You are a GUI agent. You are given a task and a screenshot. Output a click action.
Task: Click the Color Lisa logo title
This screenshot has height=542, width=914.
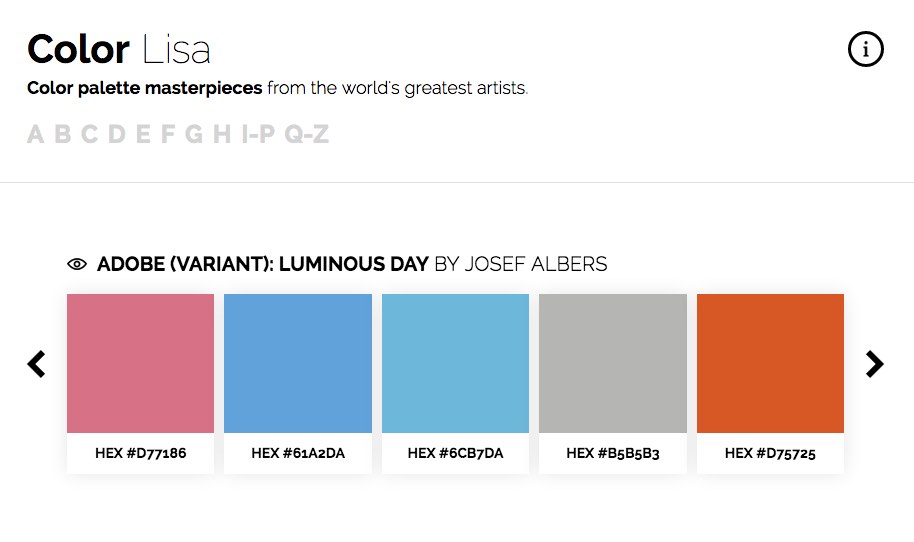point(119,49)
